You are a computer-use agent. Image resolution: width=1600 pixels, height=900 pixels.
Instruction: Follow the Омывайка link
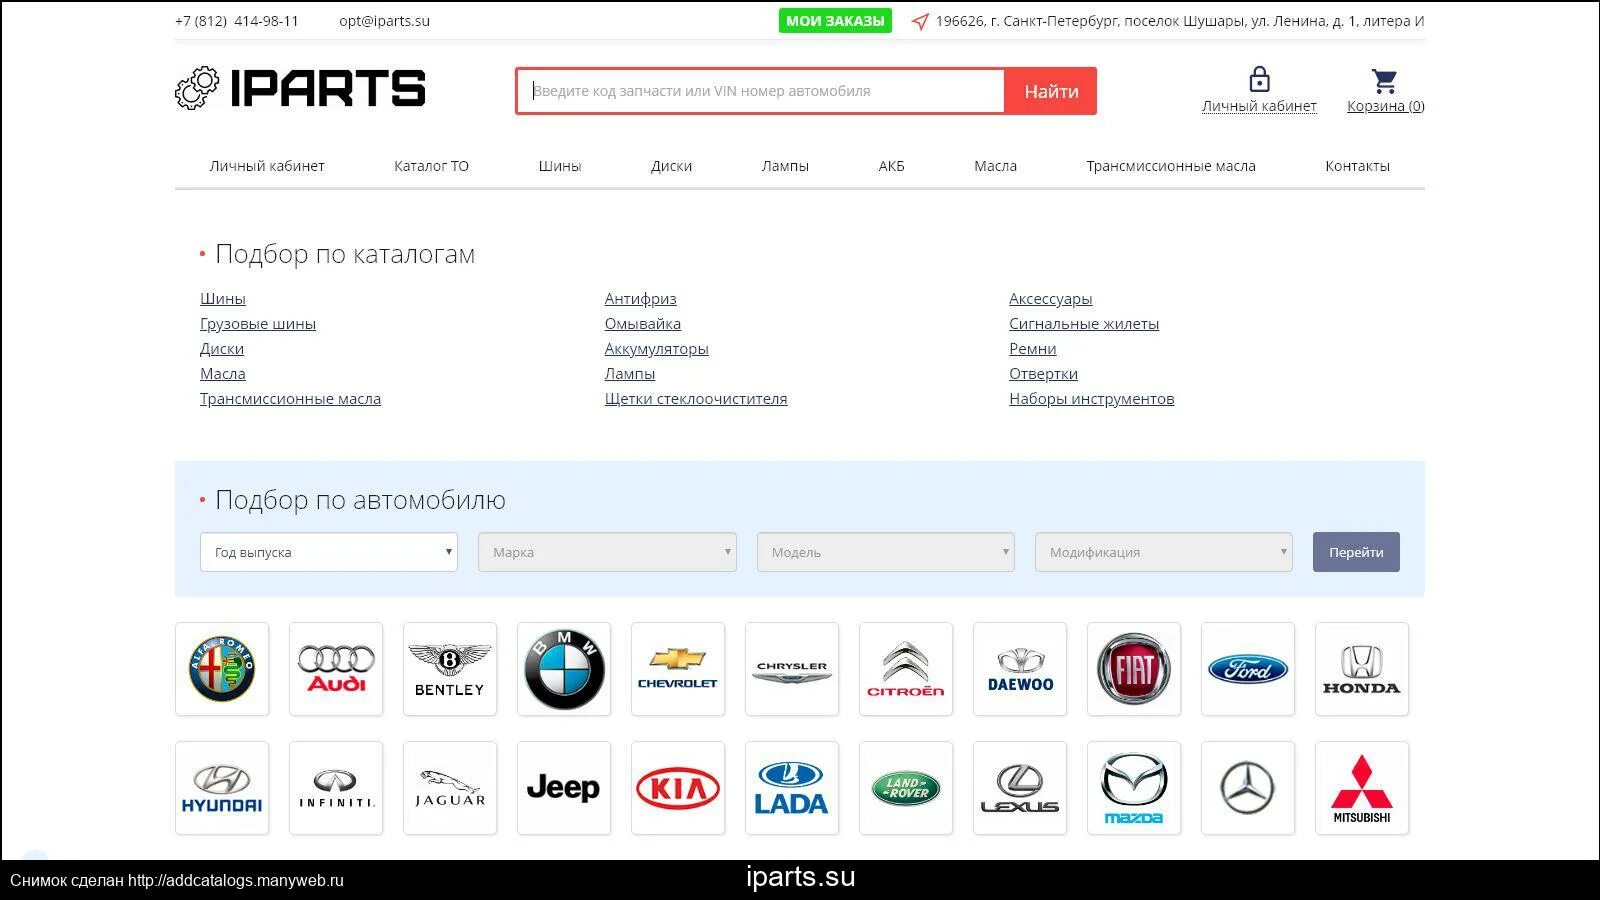(x=643, y=324)
